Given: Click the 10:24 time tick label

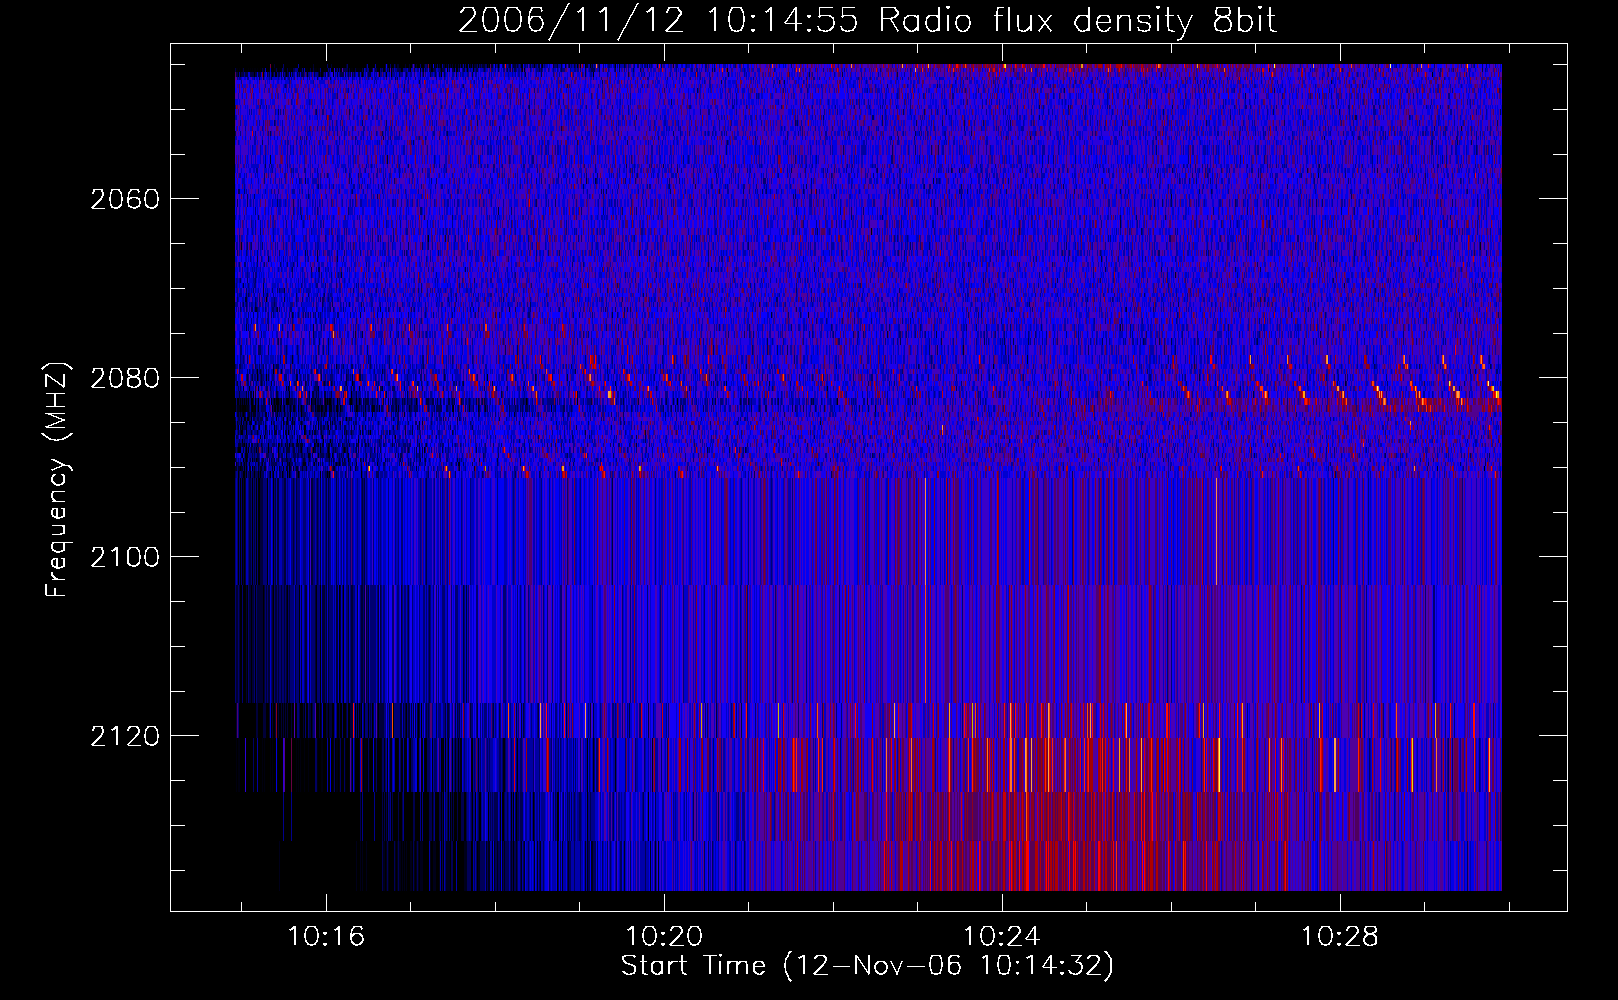Looking at the screenshot, I should click(1001, 937).
